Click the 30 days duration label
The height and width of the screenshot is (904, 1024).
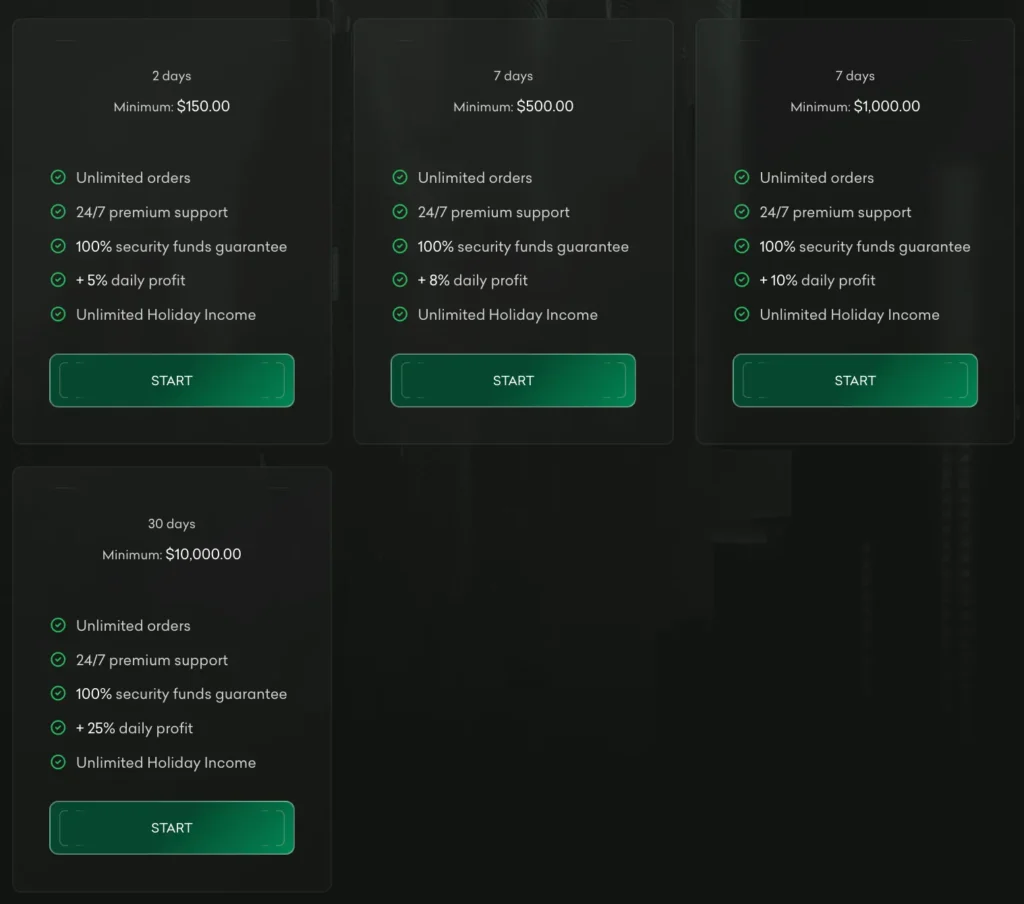pyautogui.click(x=172, y=524)
